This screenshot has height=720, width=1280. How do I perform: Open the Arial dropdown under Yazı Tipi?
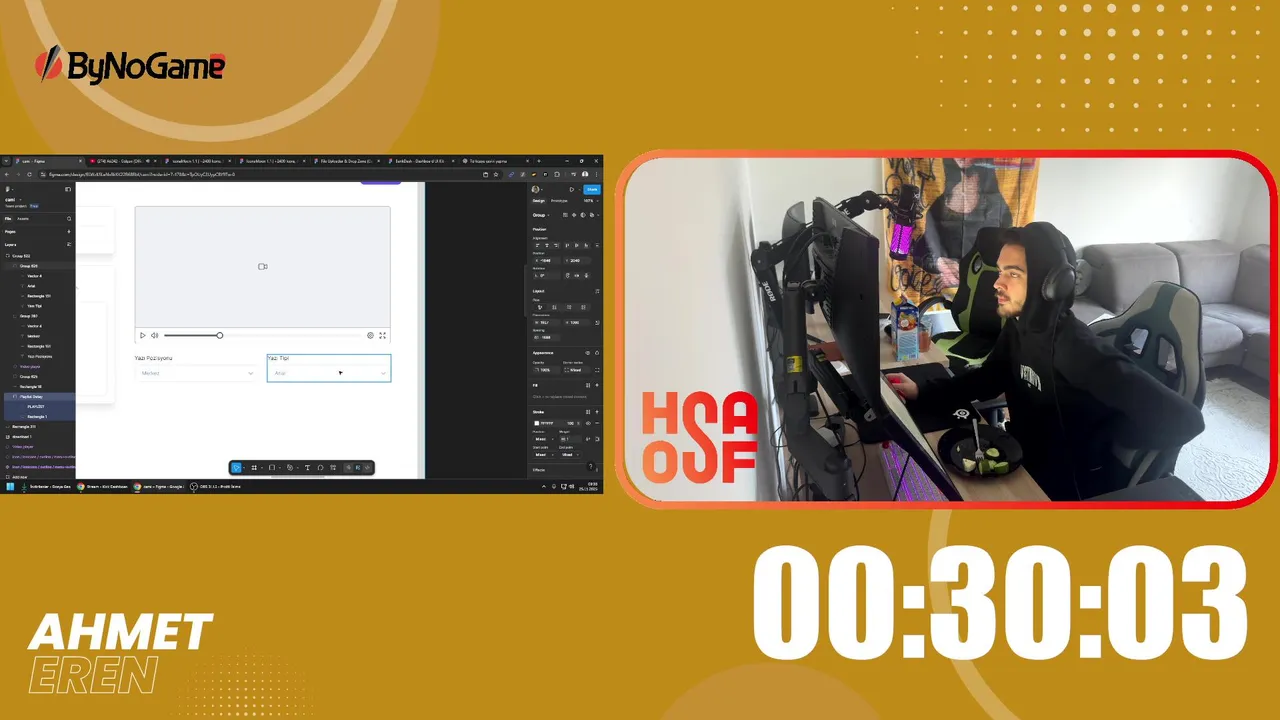pos(329,373)
